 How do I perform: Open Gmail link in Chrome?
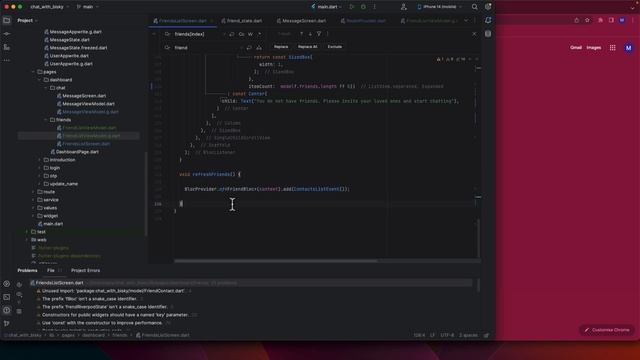(576, 48)
